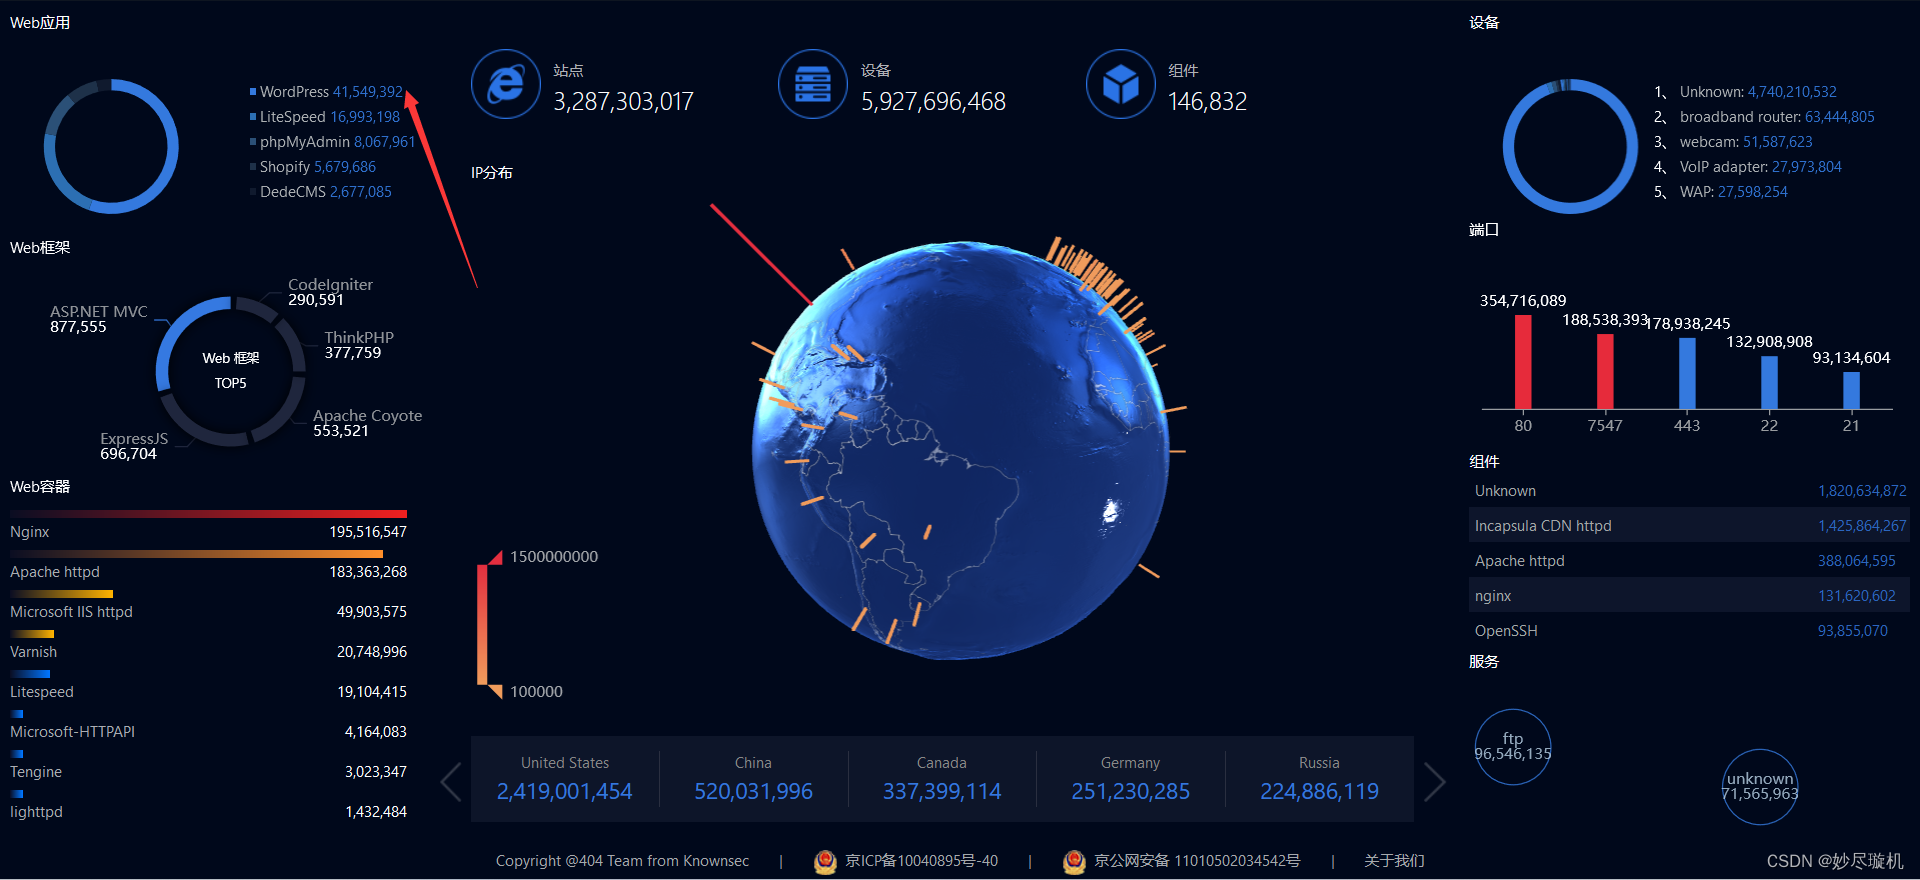This screenshot has width=1920, height=880.
Task: Click the 3D globe IP distribution
Action: (x=960, y=450)
